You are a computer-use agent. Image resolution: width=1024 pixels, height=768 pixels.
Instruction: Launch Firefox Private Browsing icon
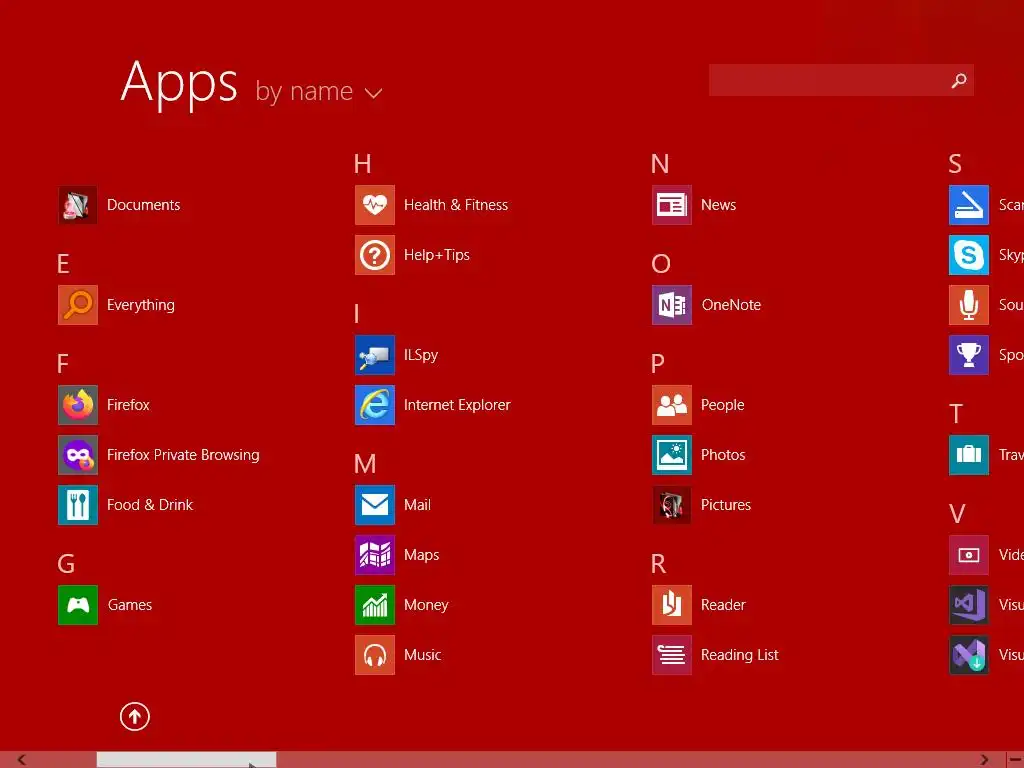[x=78, y=455]
